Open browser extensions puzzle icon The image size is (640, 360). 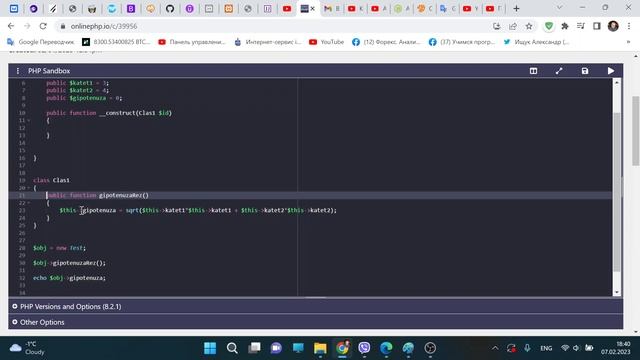565,26
